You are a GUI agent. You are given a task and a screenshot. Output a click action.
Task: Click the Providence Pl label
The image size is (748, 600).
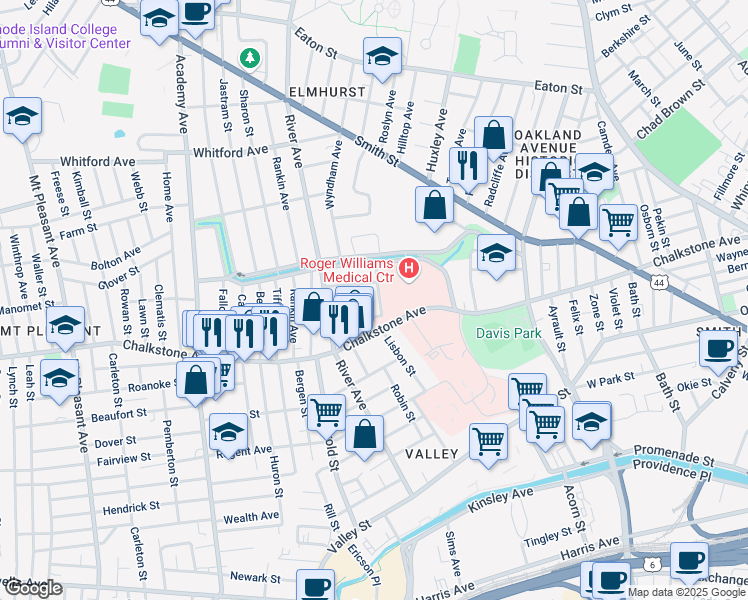point(672,470)
